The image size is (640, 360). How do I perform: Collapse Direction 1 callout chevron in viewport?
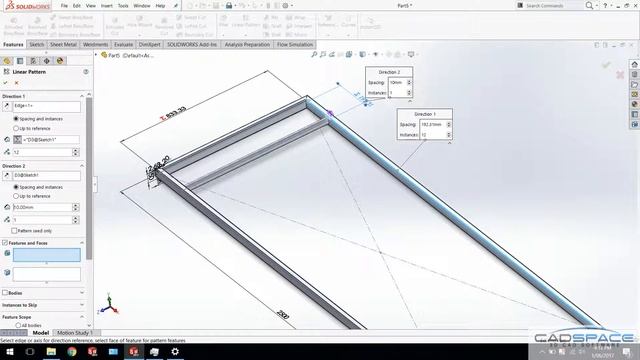449,143
